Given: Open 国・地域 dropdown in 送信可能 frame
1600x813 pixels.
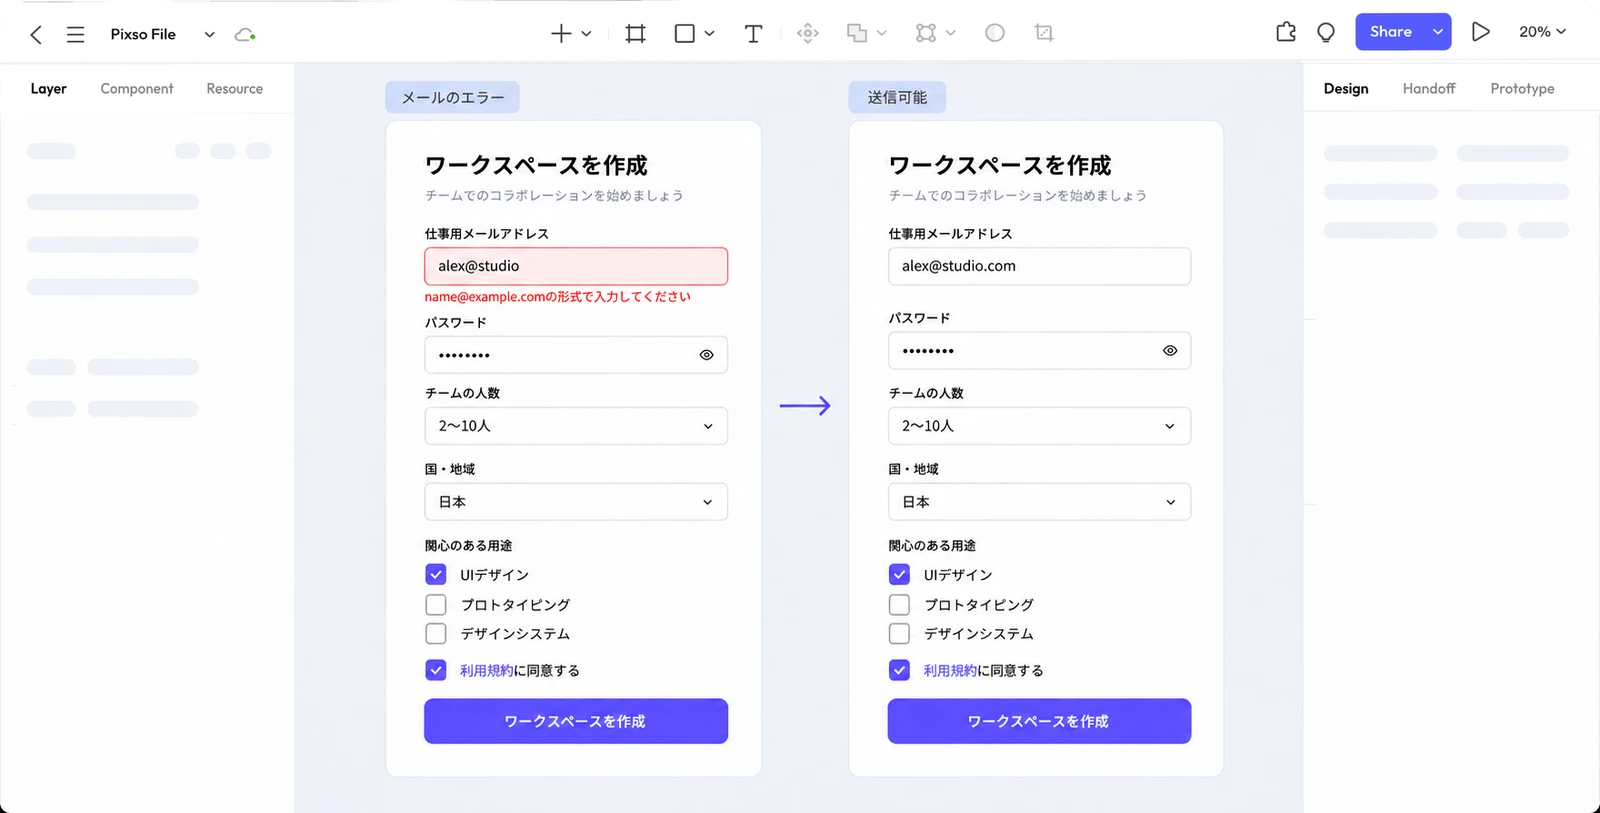Looking at the screenshot, I should click(x=1039, y=502).
